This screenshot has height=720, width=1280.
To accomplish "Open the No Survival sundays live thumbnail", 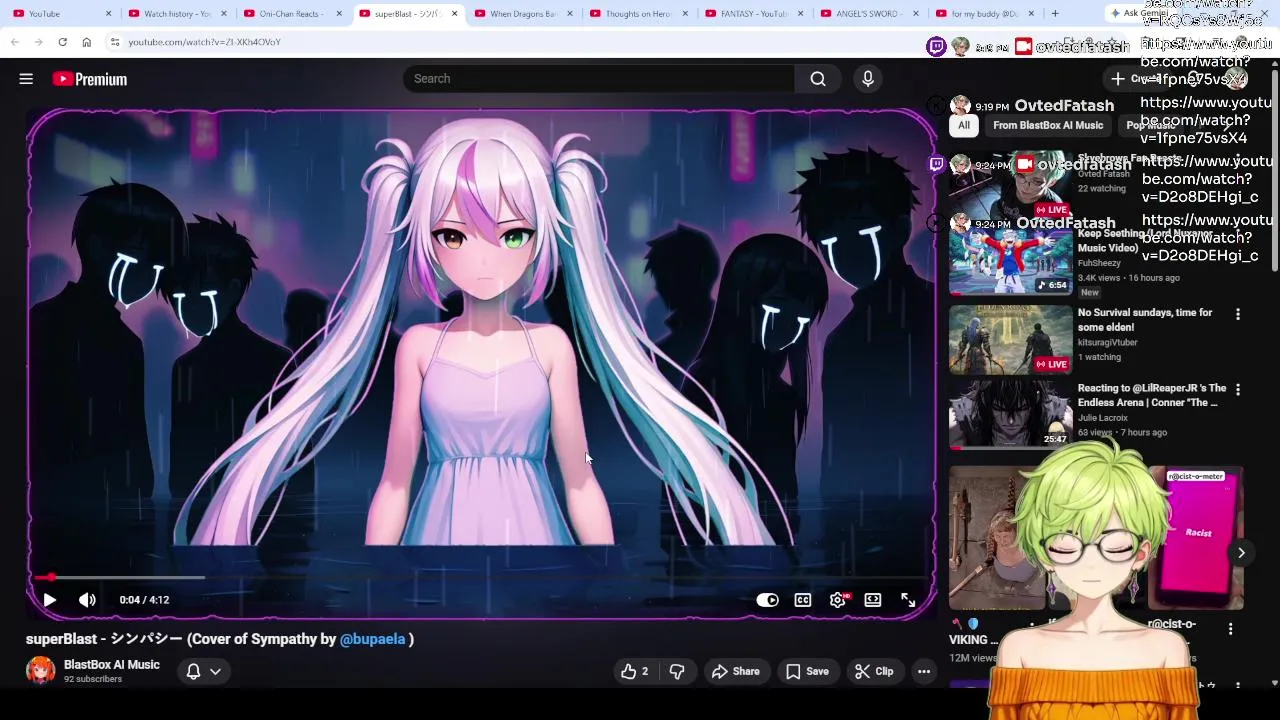I will [1010, 340].
